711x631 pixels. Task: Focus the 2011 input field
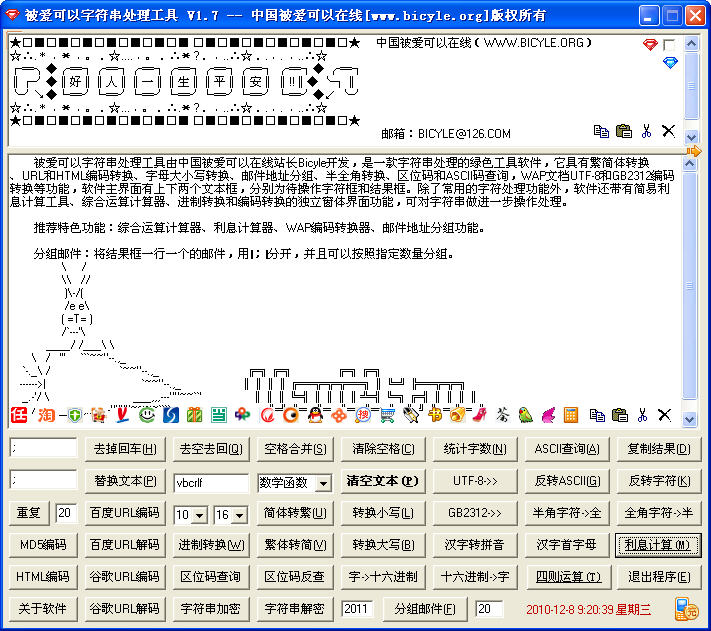click(357, 609)
